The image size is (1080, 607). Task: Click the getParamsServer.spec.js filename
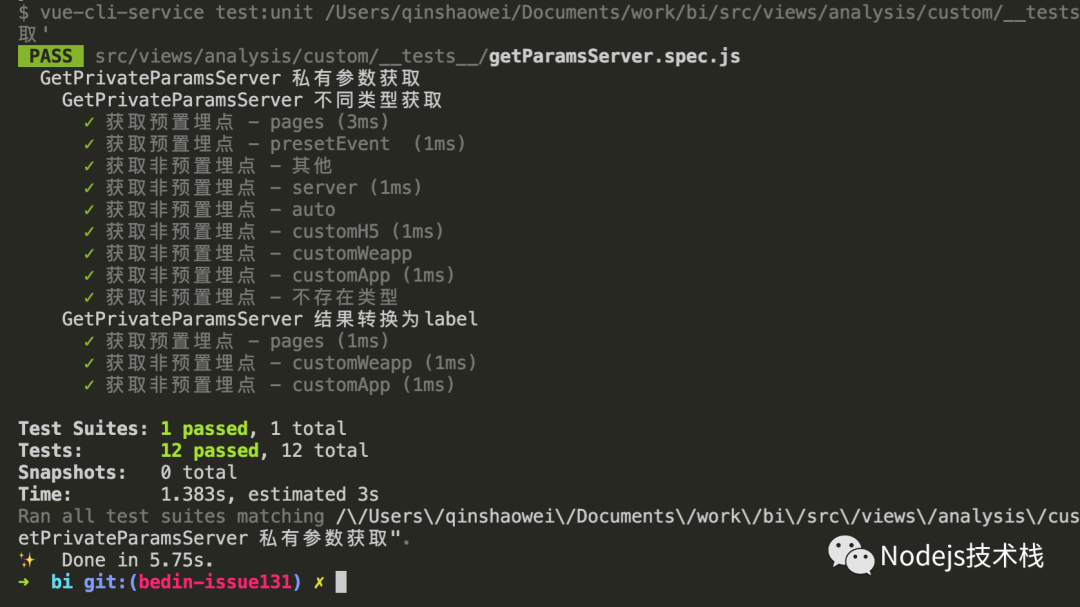pyautogui.click(x=614, y=57)
